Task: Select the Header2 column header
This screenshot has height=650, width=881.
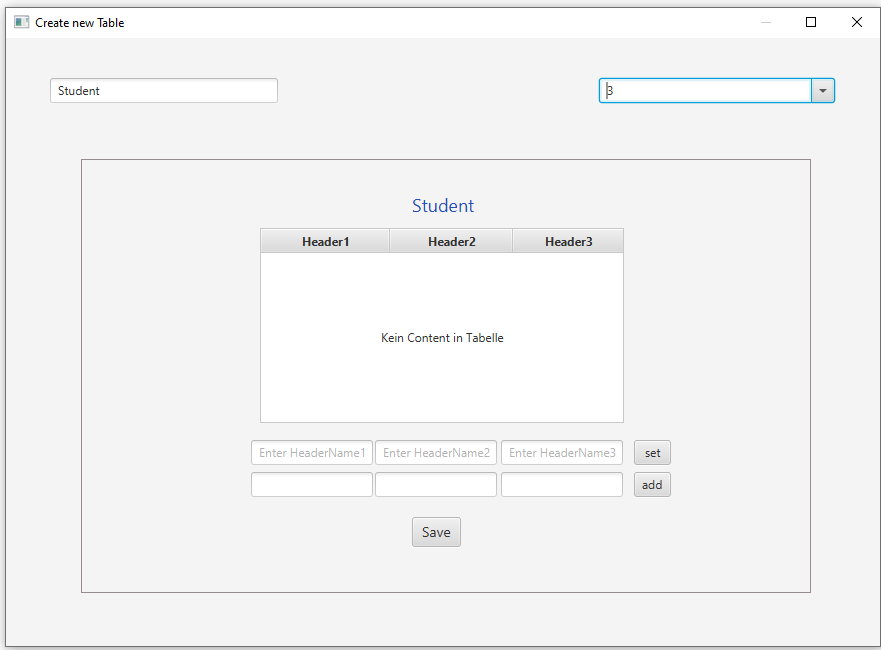Action: [450, 241]
